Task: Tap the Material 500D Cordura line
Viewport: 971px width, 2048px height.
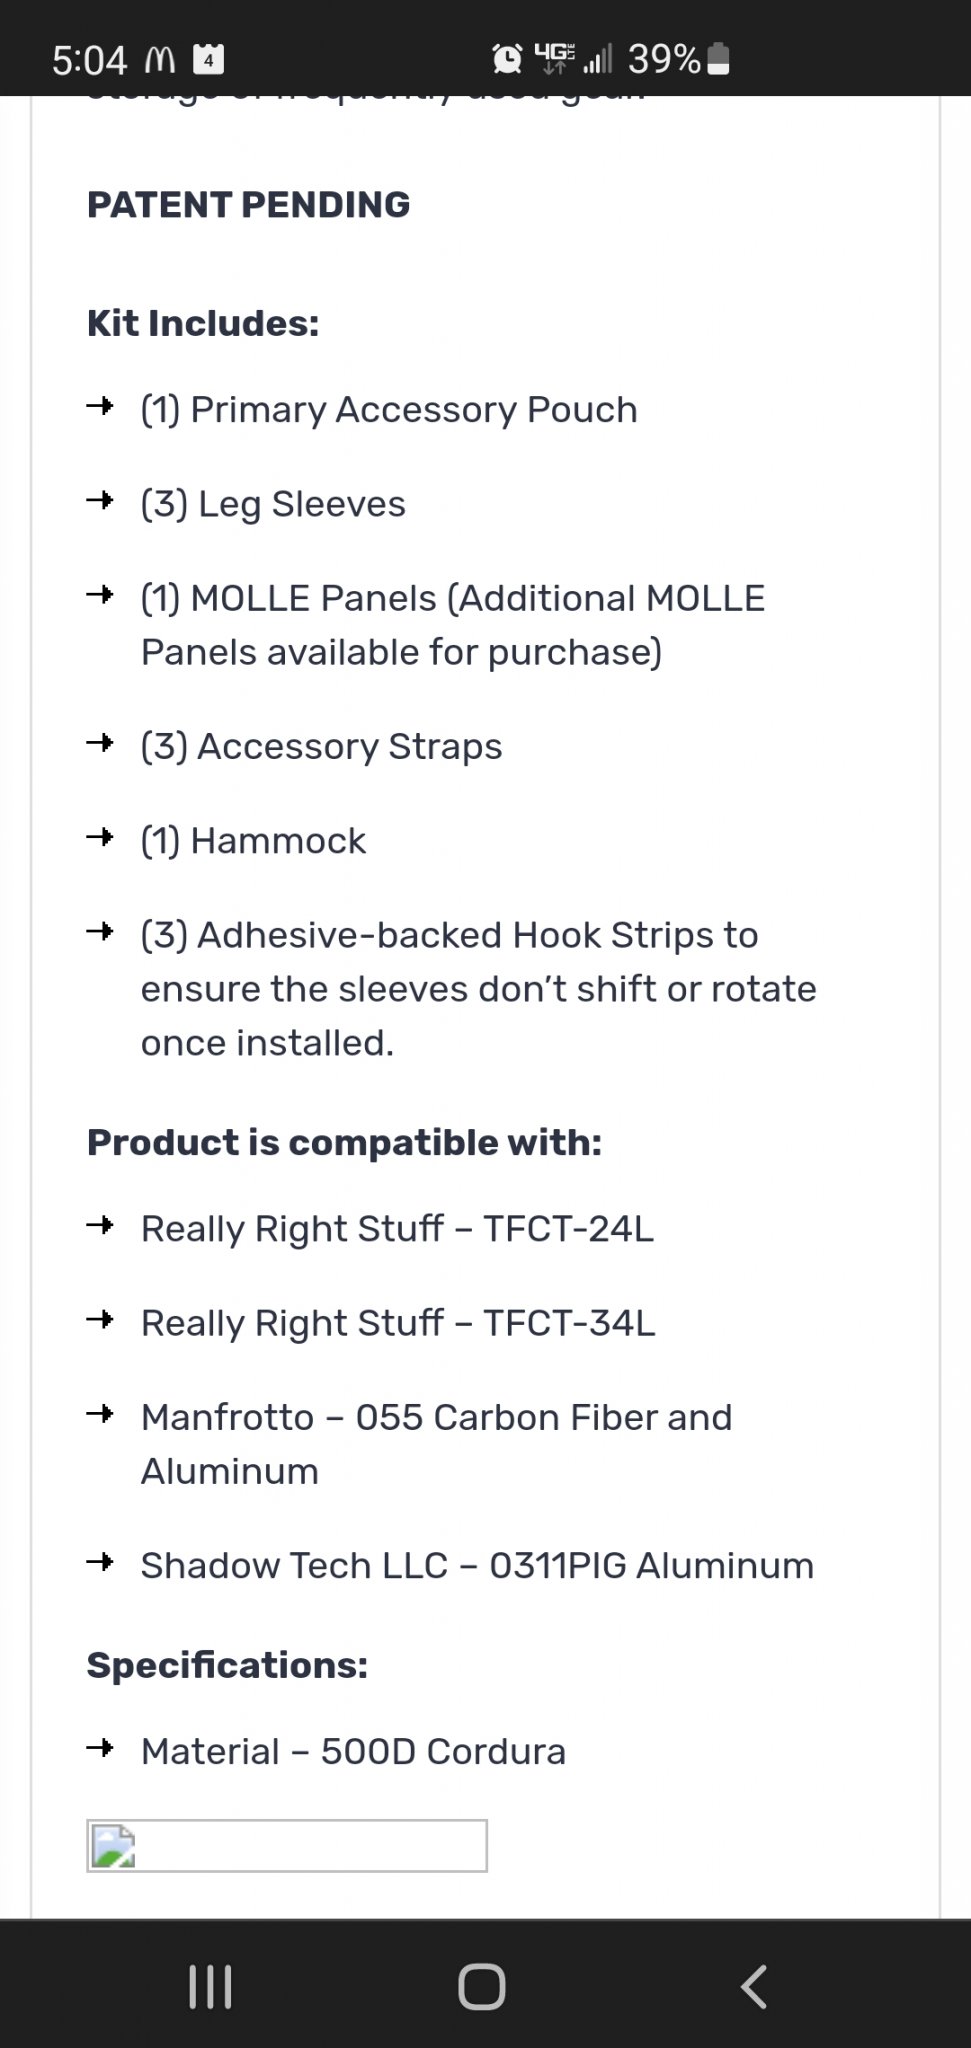Action: pos(353,1751)
